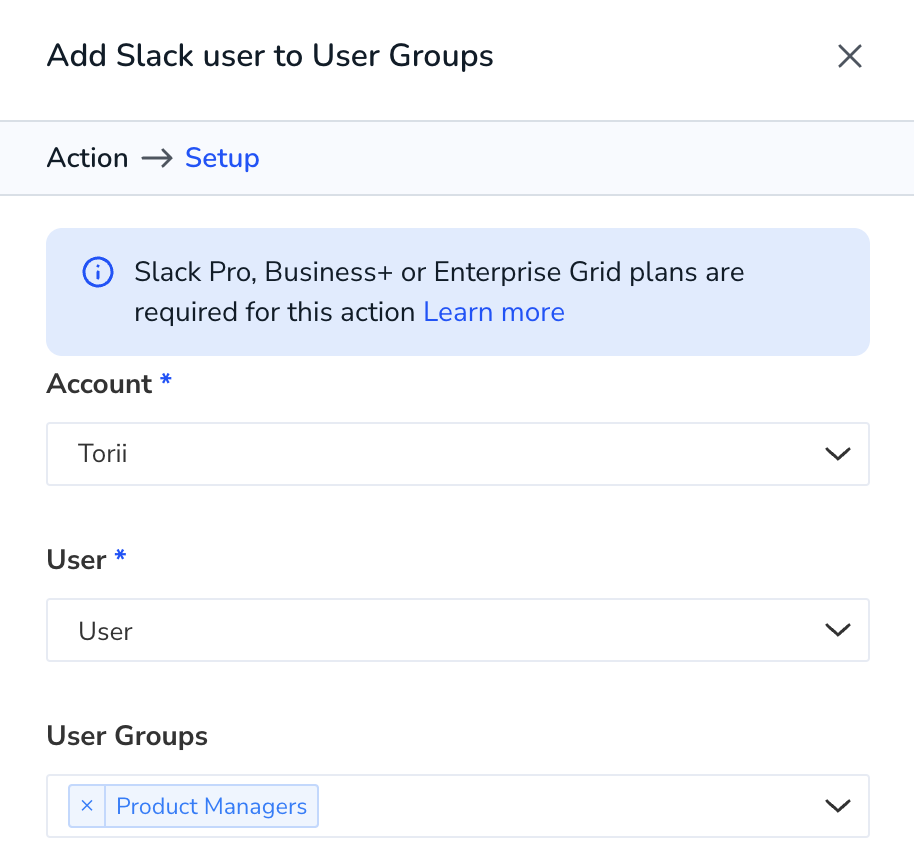Close the Add Slack user dialog

tap(849, 57)
